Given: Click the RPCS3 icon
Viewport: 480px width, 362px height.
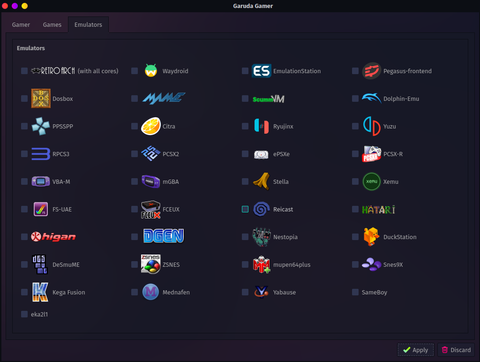Looking at the screenshot, I should coord(41,154).
